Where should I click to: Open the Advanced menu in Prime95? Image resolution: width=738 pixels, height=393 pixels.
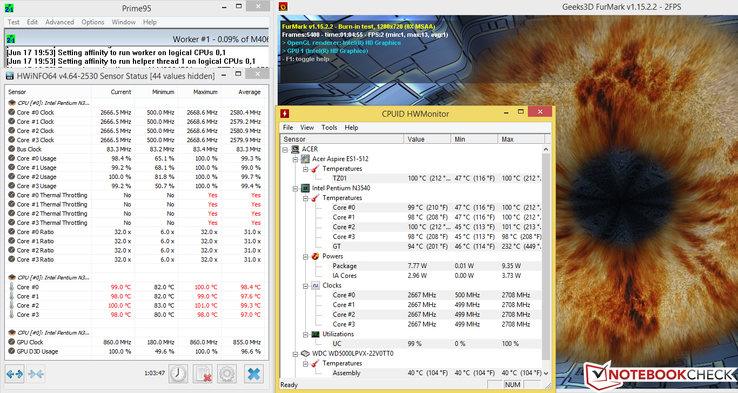(x=60, y=22)
